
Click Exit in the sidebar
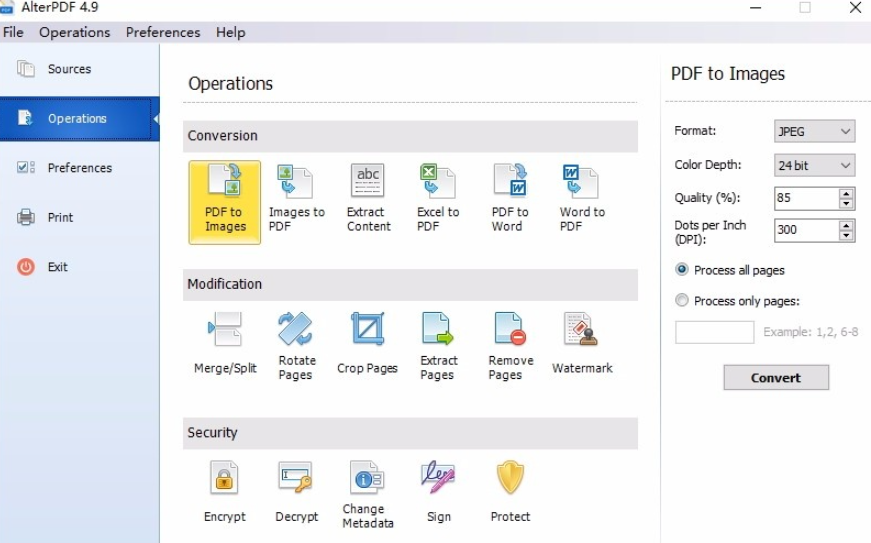click(x=79, y=267)
